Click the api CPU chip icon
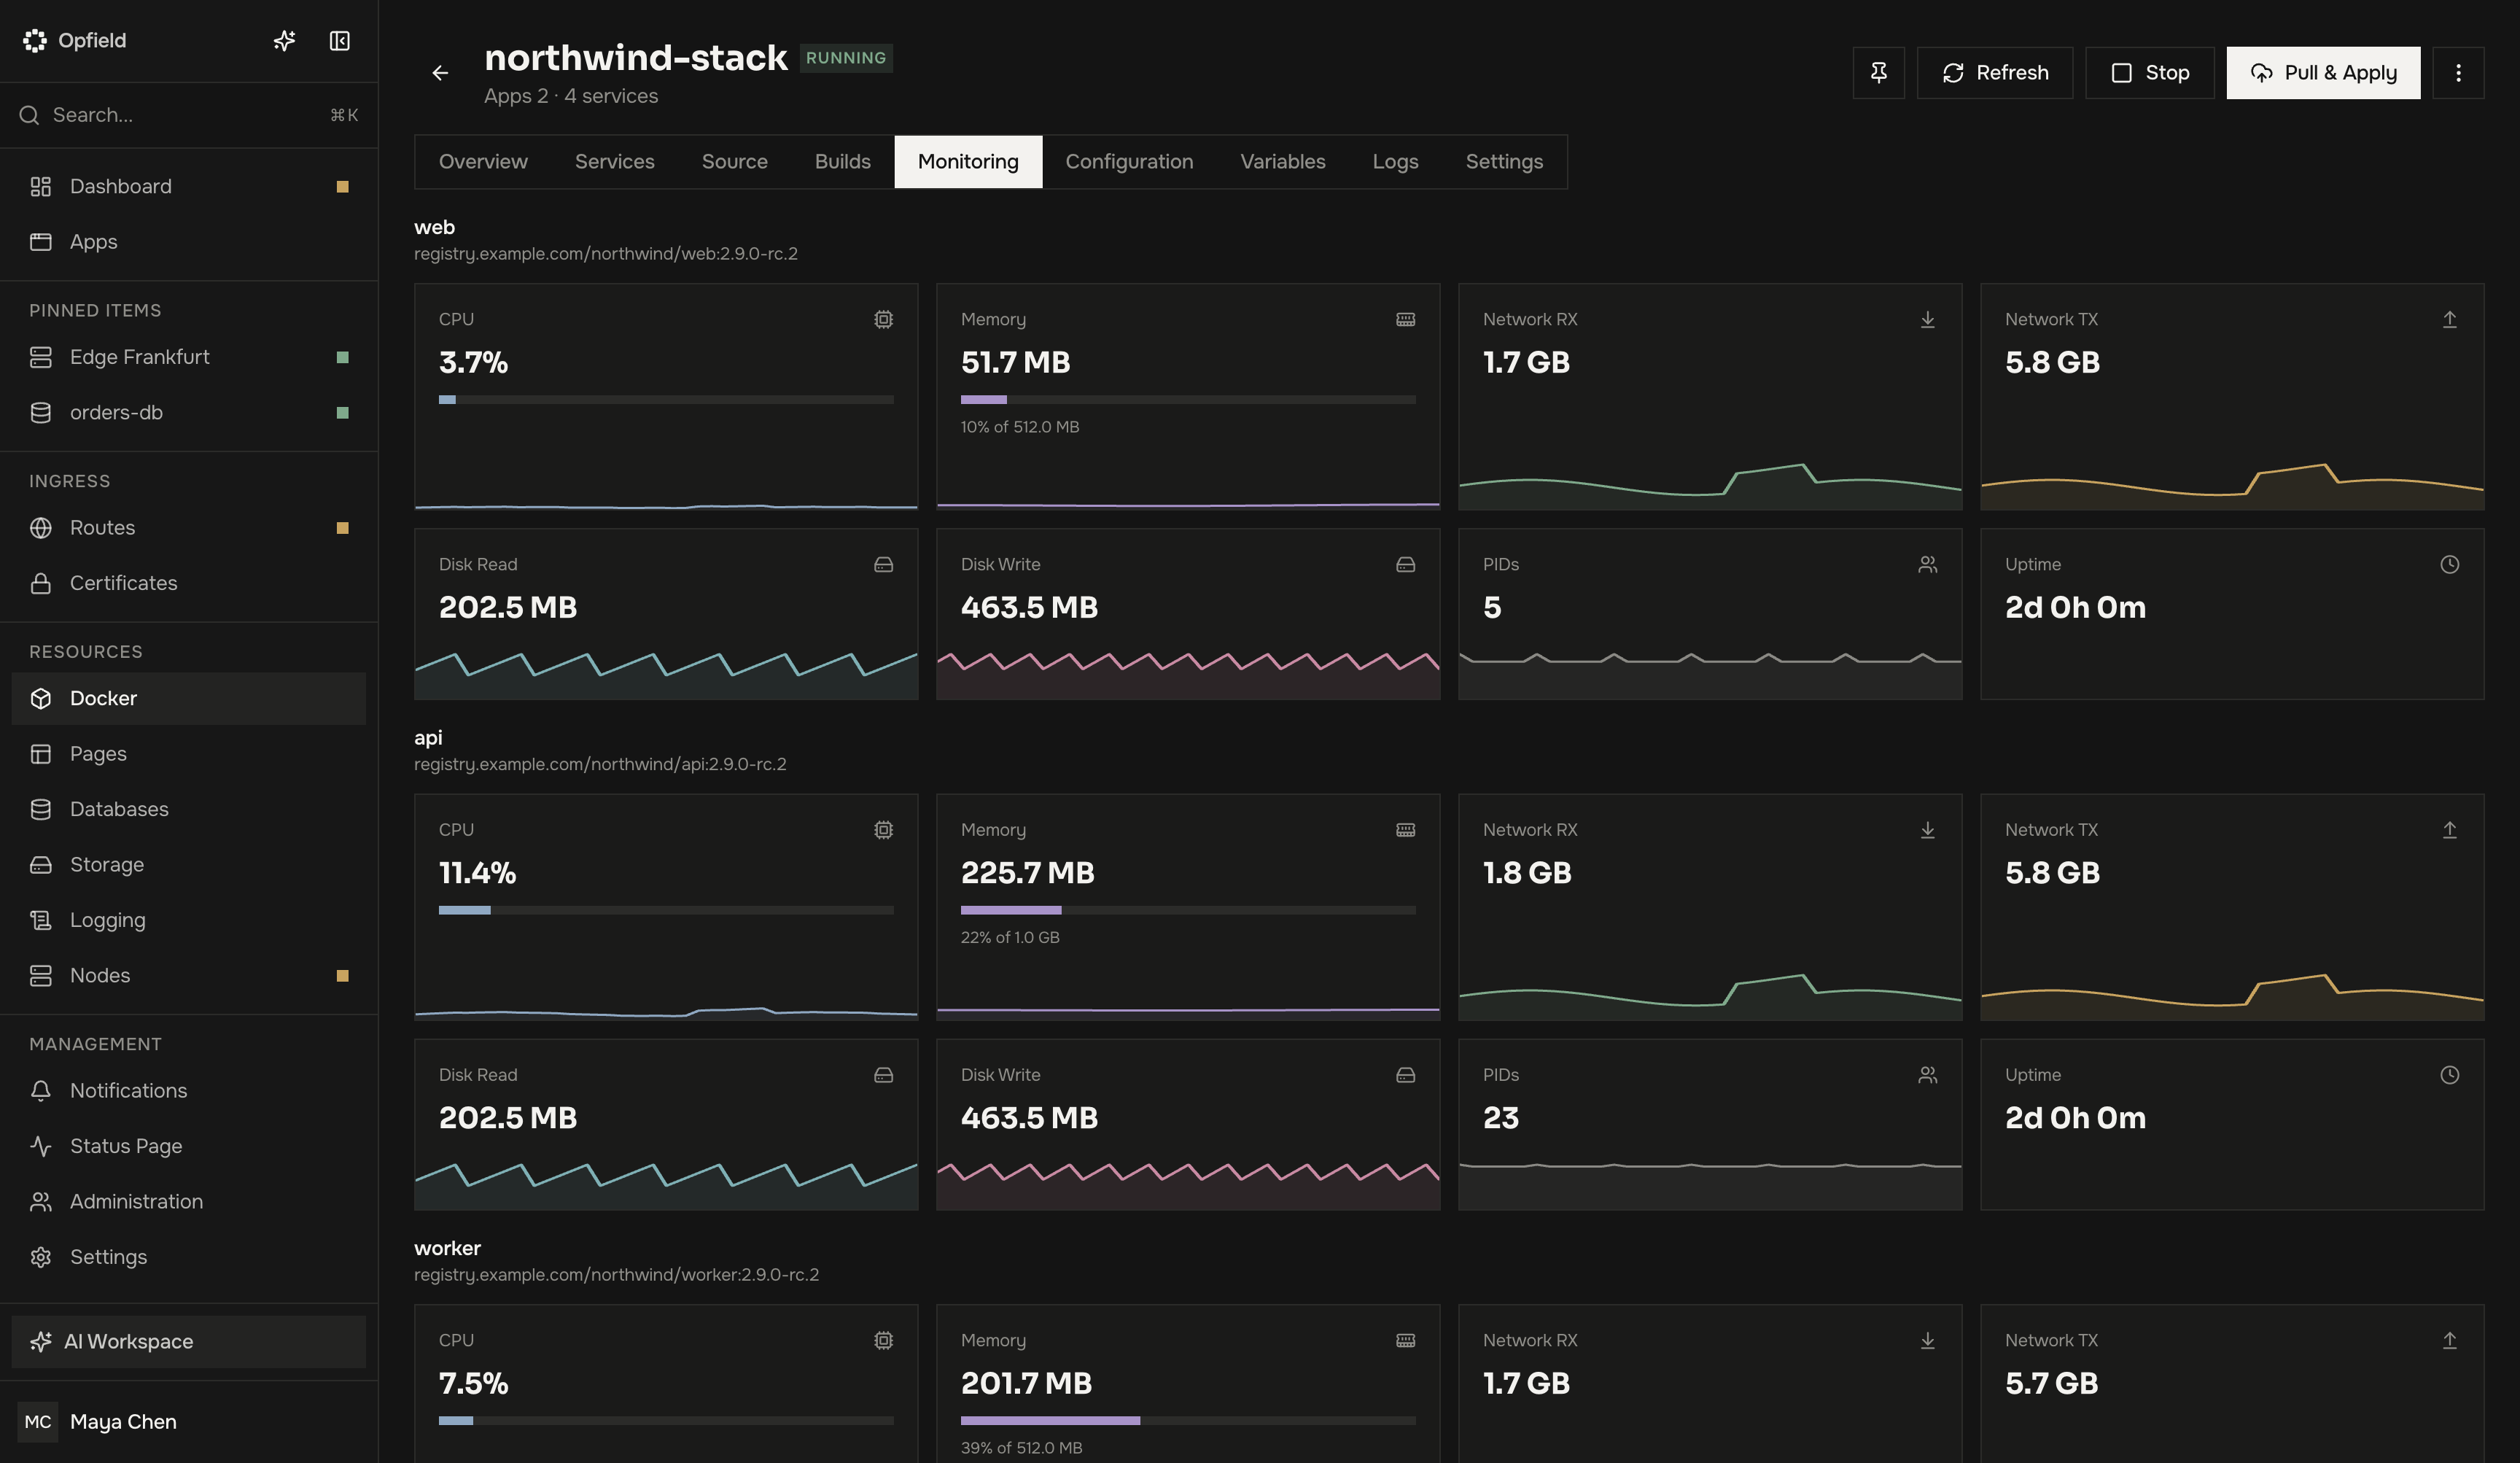The image size is (2520, 1463). pos(883,830)
